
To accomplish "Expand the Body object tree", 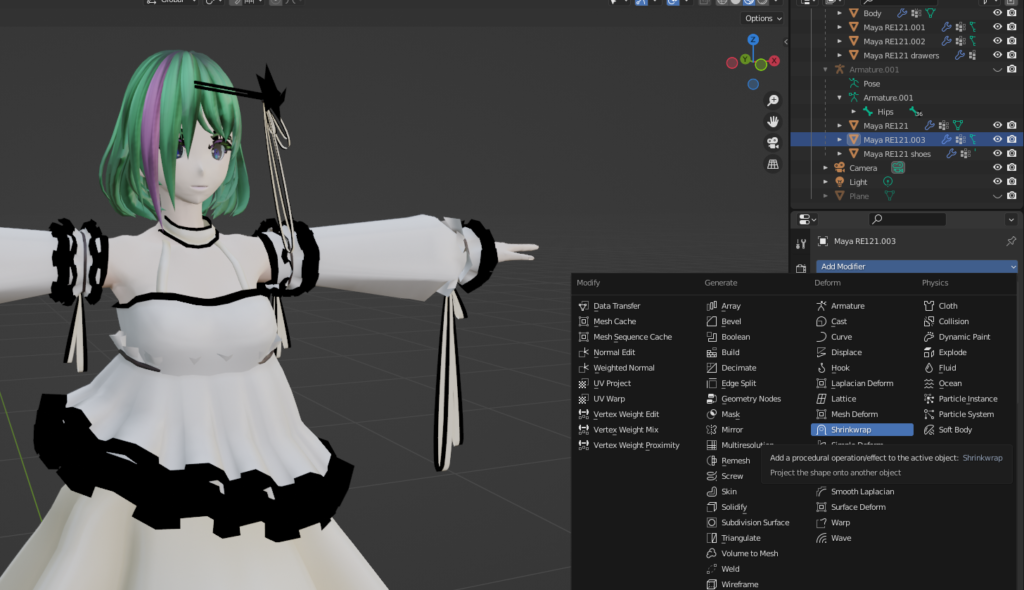I will (x=840, y=13).
